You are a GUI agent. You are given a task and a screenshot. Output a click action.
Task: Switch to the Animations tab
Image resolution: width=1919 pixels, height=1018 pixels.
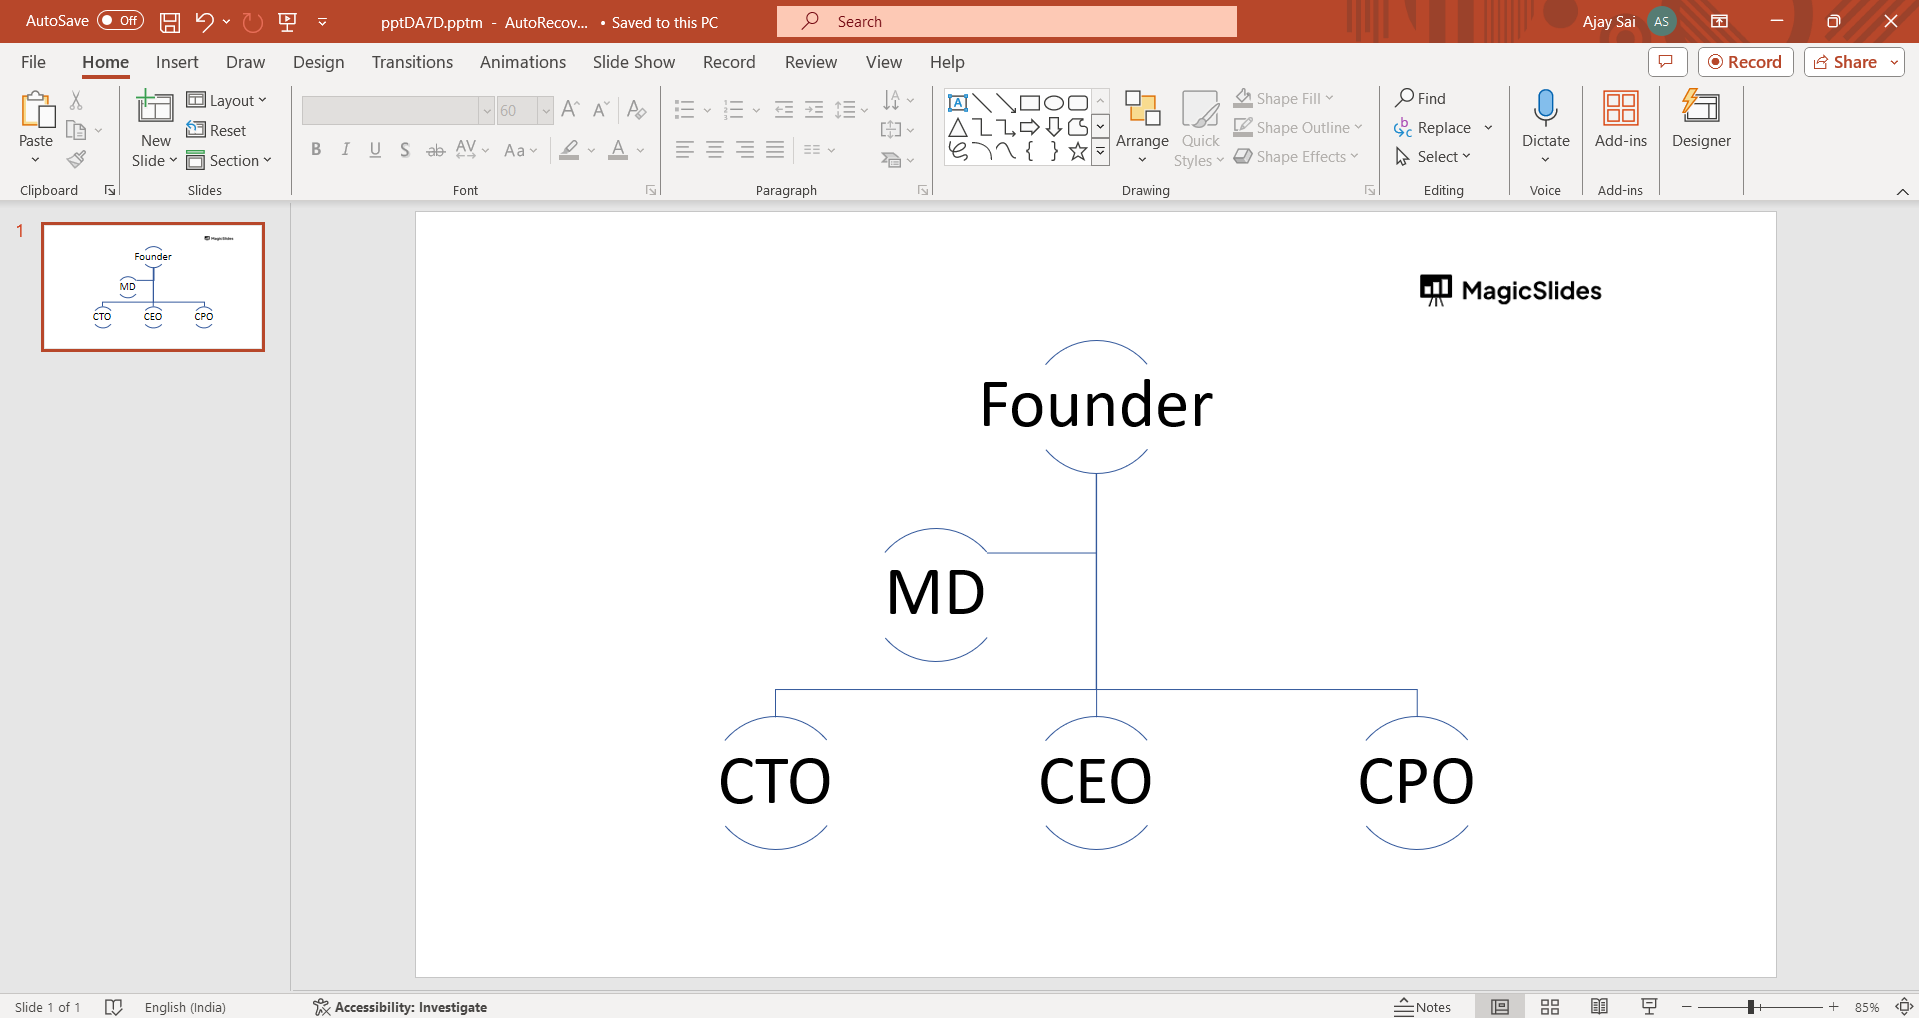pos(522,62)
